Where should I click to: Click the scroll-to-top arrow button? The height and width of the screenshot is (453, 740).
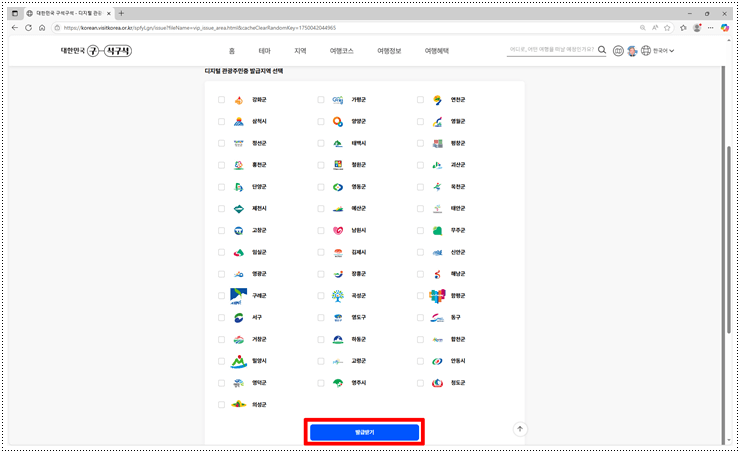(520, 429)
